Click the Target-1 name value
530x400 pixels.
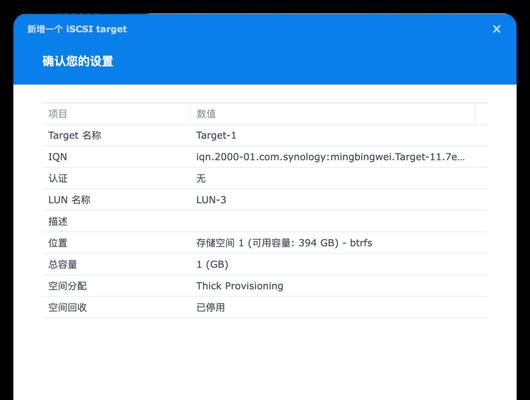(x=216, y=136)
